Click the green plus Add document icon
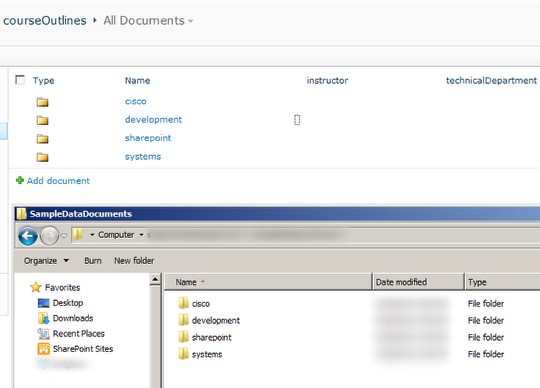Viewport: 540px width, 388px height. tap(20, 180)
